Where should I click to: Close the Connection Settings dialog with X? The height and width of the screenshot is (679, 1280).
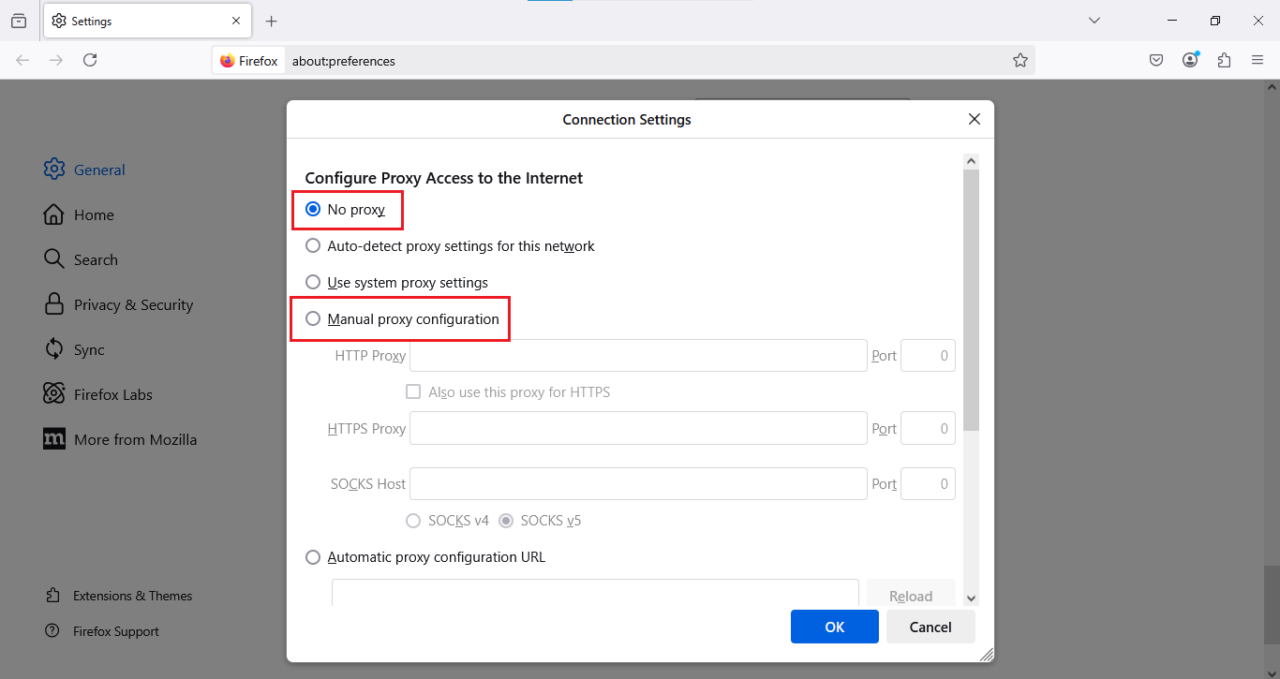pyautogui.click(x=974, y=119)
